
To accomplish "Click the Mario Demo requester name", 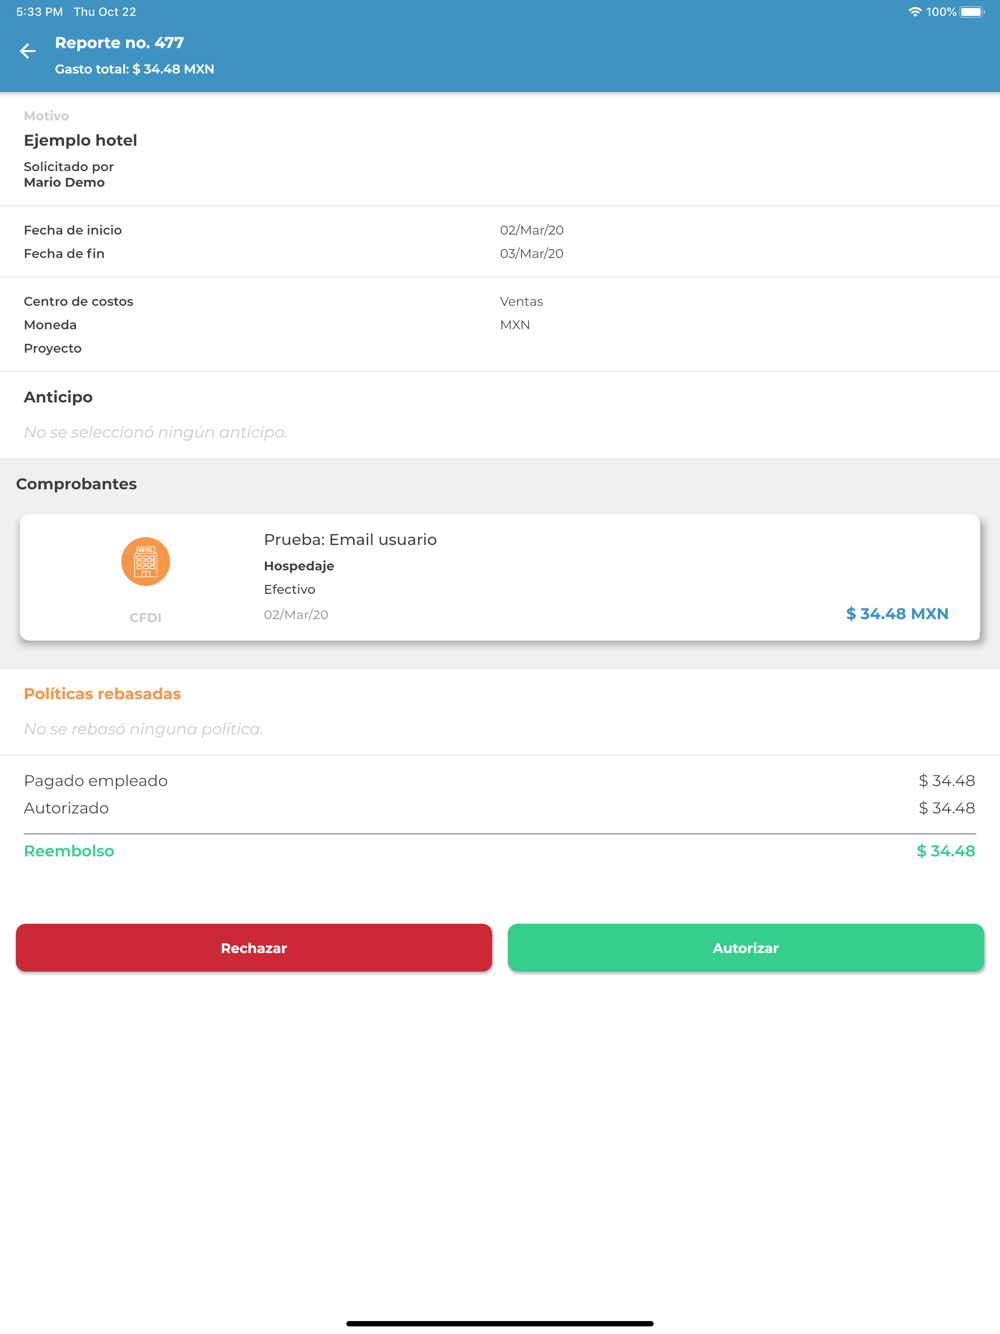I will point(64,182).
